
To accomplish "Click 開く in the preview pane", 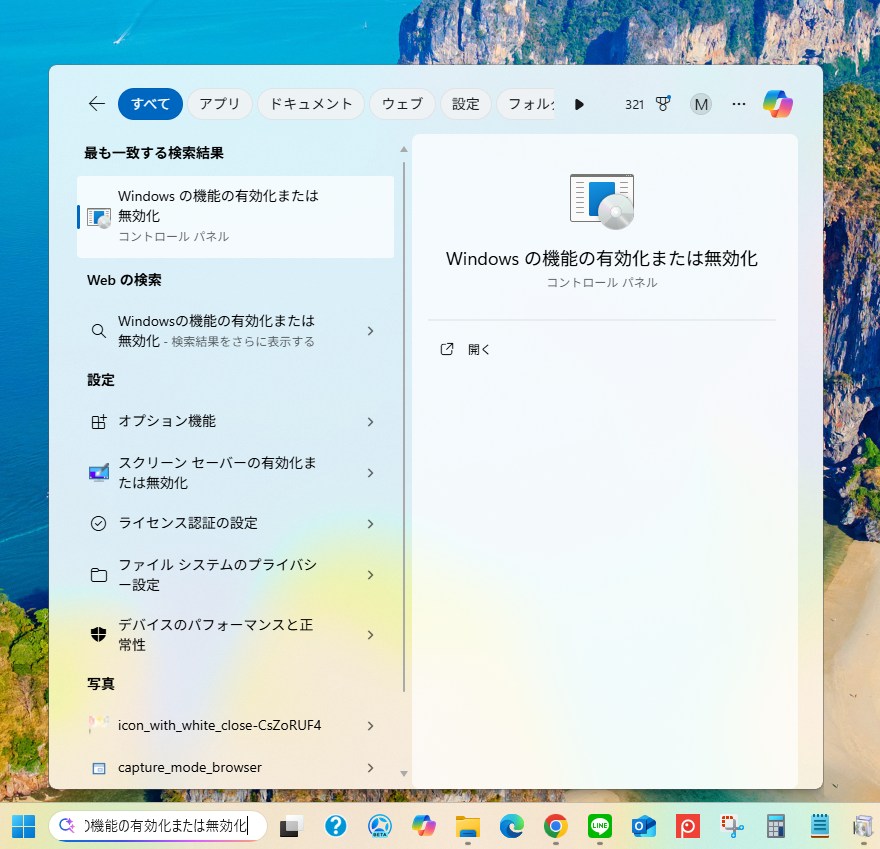I will (x=479, y=350).
